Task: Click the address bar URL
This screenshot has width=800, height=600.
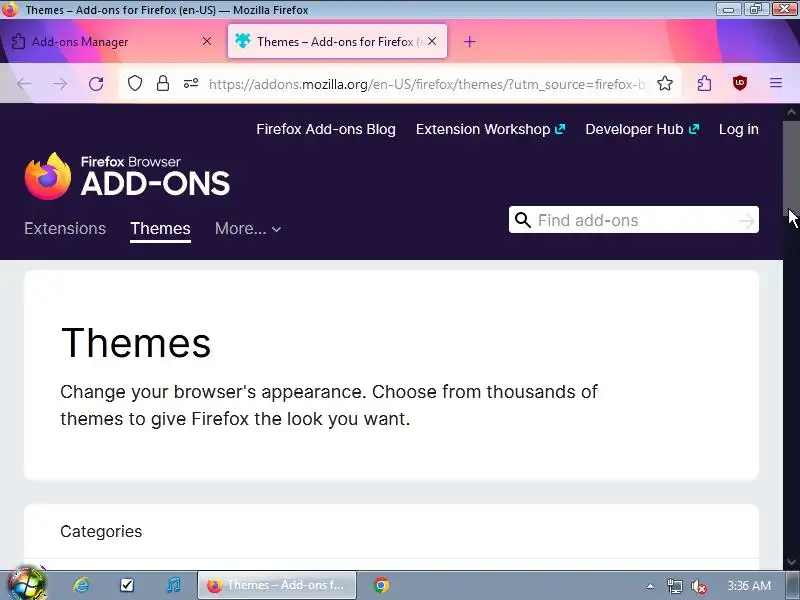Action: (427, 84)
